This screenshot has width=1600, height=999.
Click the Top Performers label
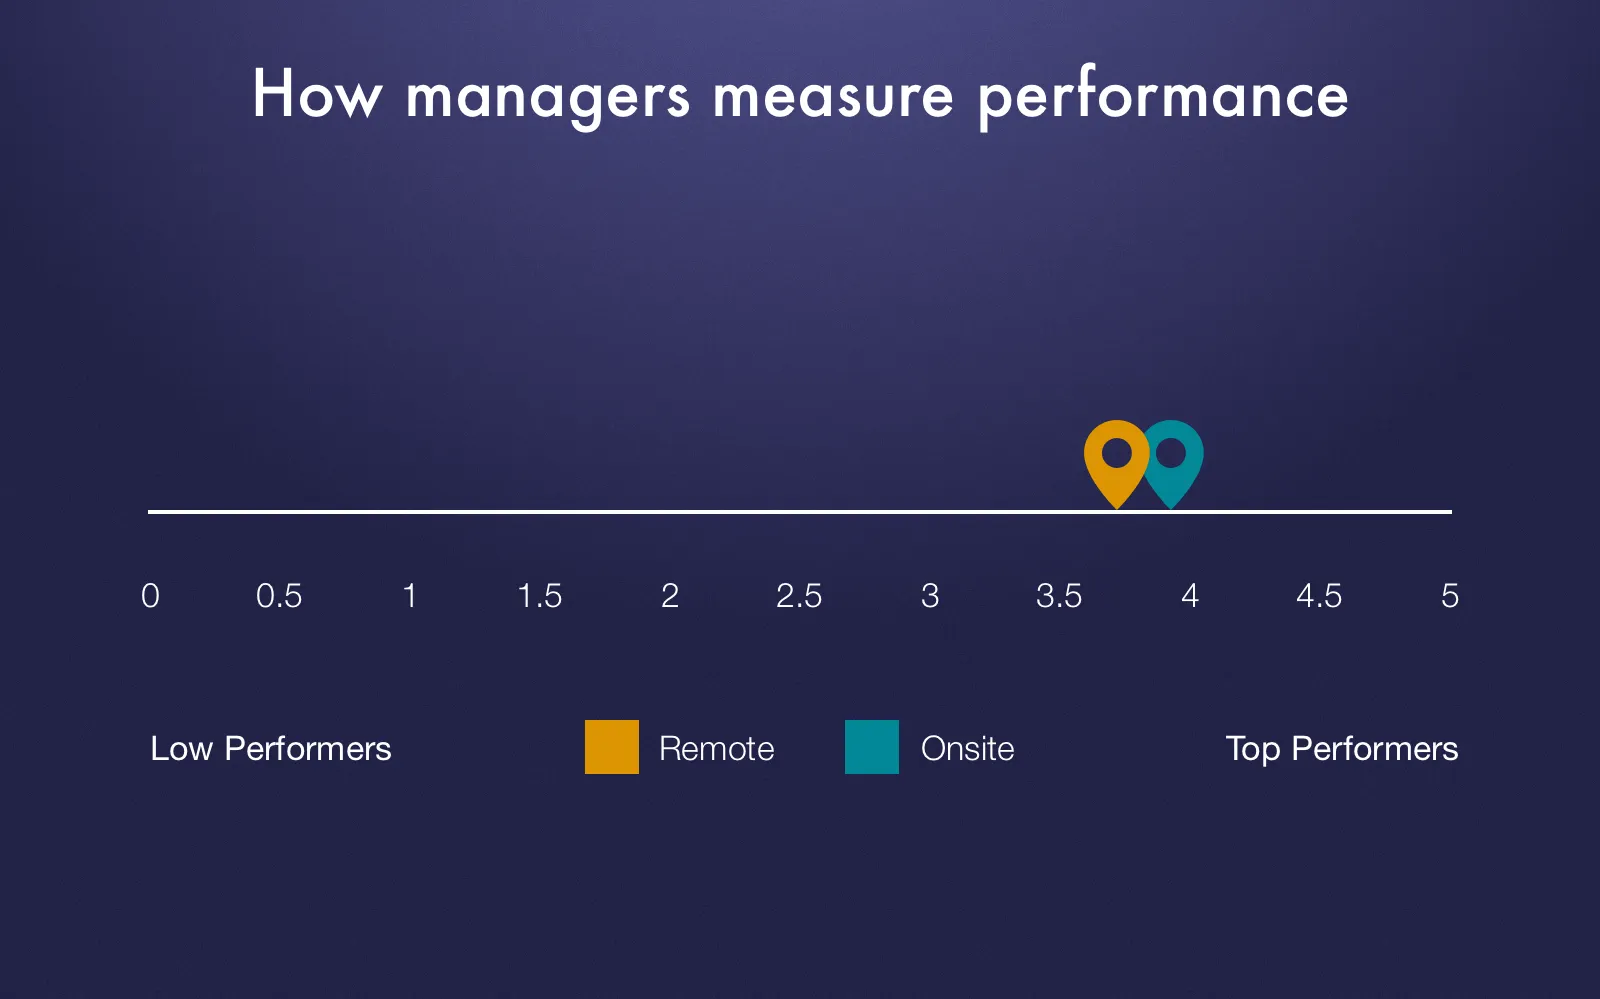(x=1342, y=749)
